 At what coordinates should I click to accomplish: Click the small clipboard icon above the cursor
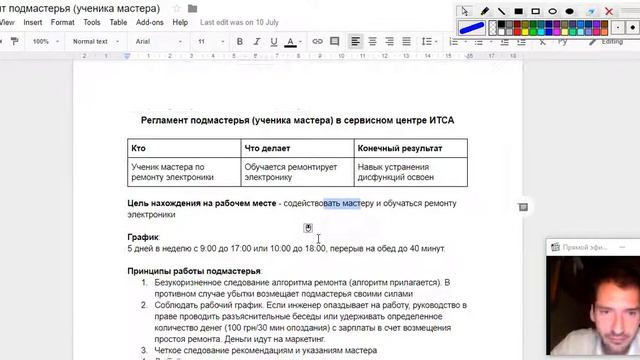click(x=308, y=228)
